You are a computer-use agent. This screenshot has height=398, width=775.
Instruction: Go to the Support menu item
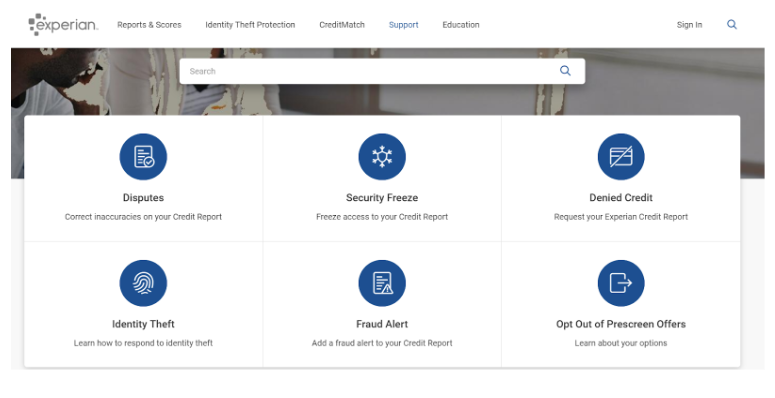[403, 25]
